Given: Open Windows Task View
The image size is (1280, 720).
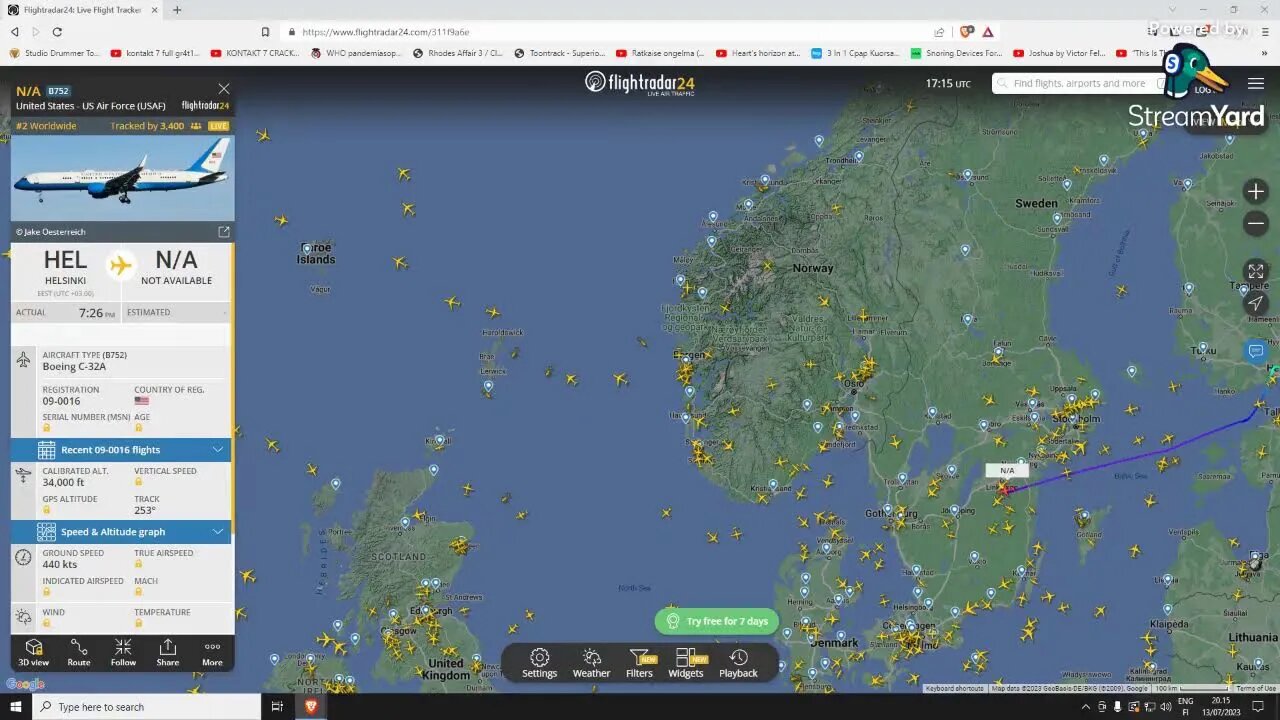Looking at the screenshot, I should point(277,707).
